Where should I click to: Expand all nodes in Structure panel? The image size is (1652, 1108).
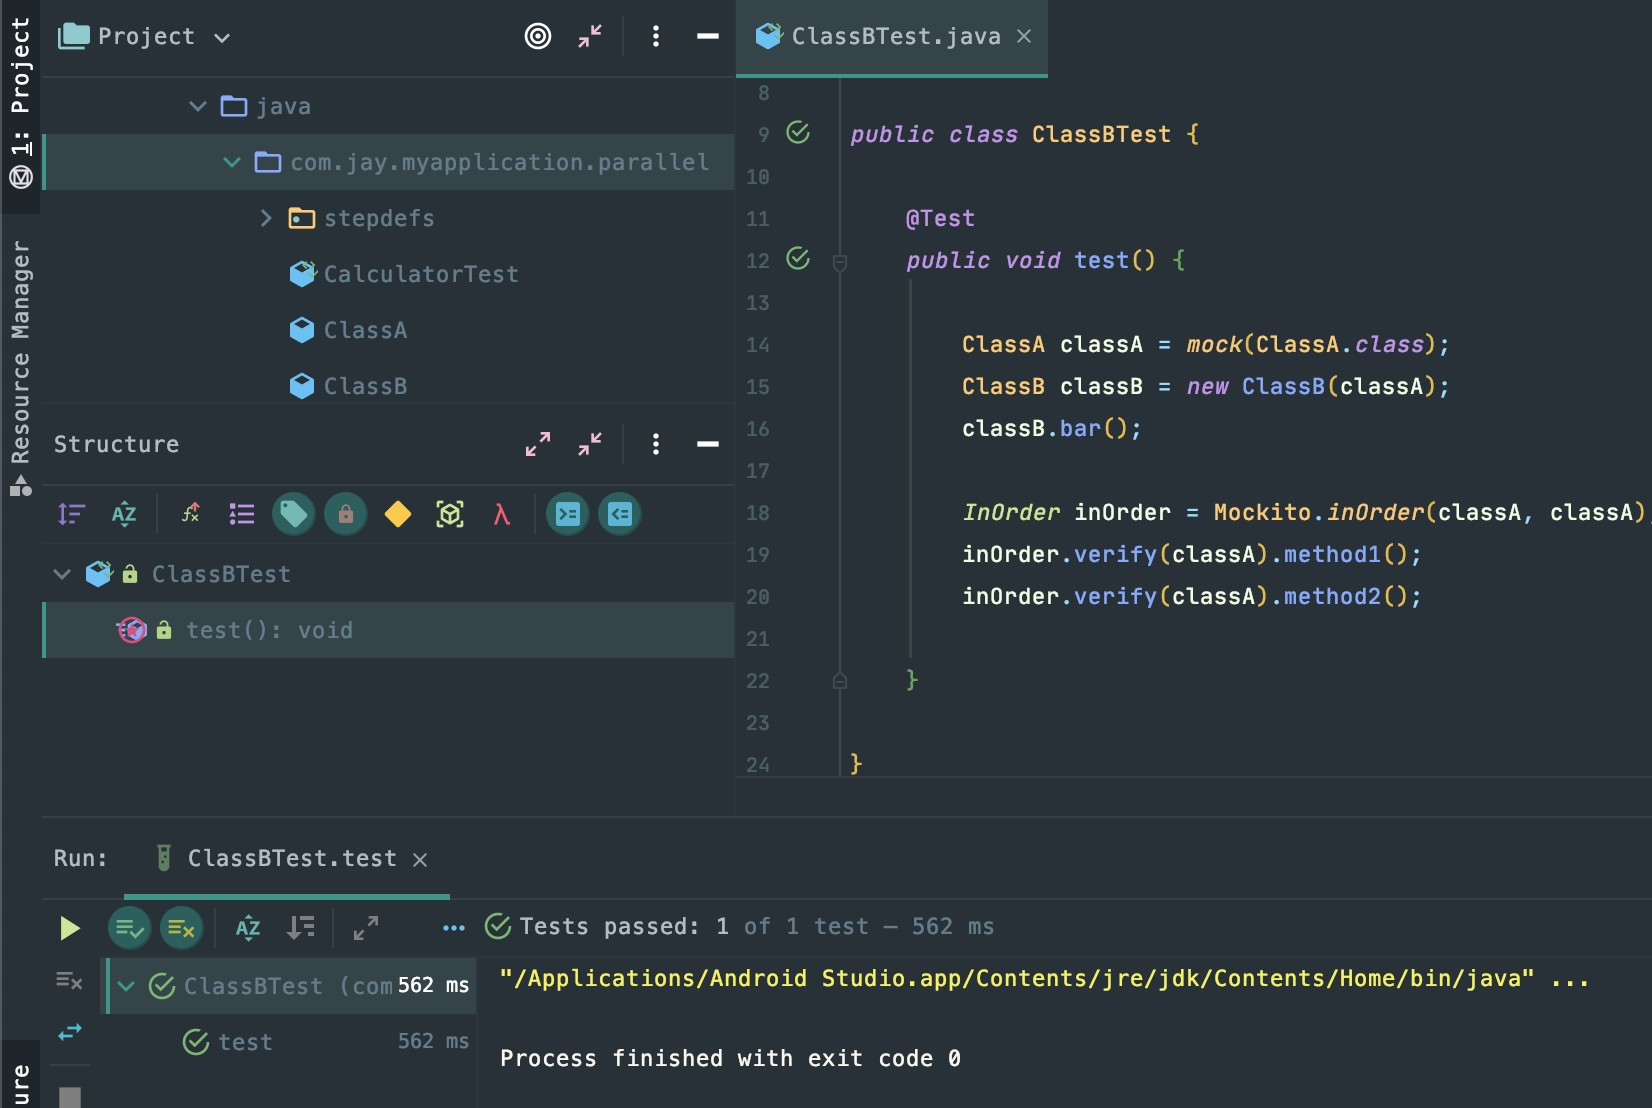click(x=537, y=444)
